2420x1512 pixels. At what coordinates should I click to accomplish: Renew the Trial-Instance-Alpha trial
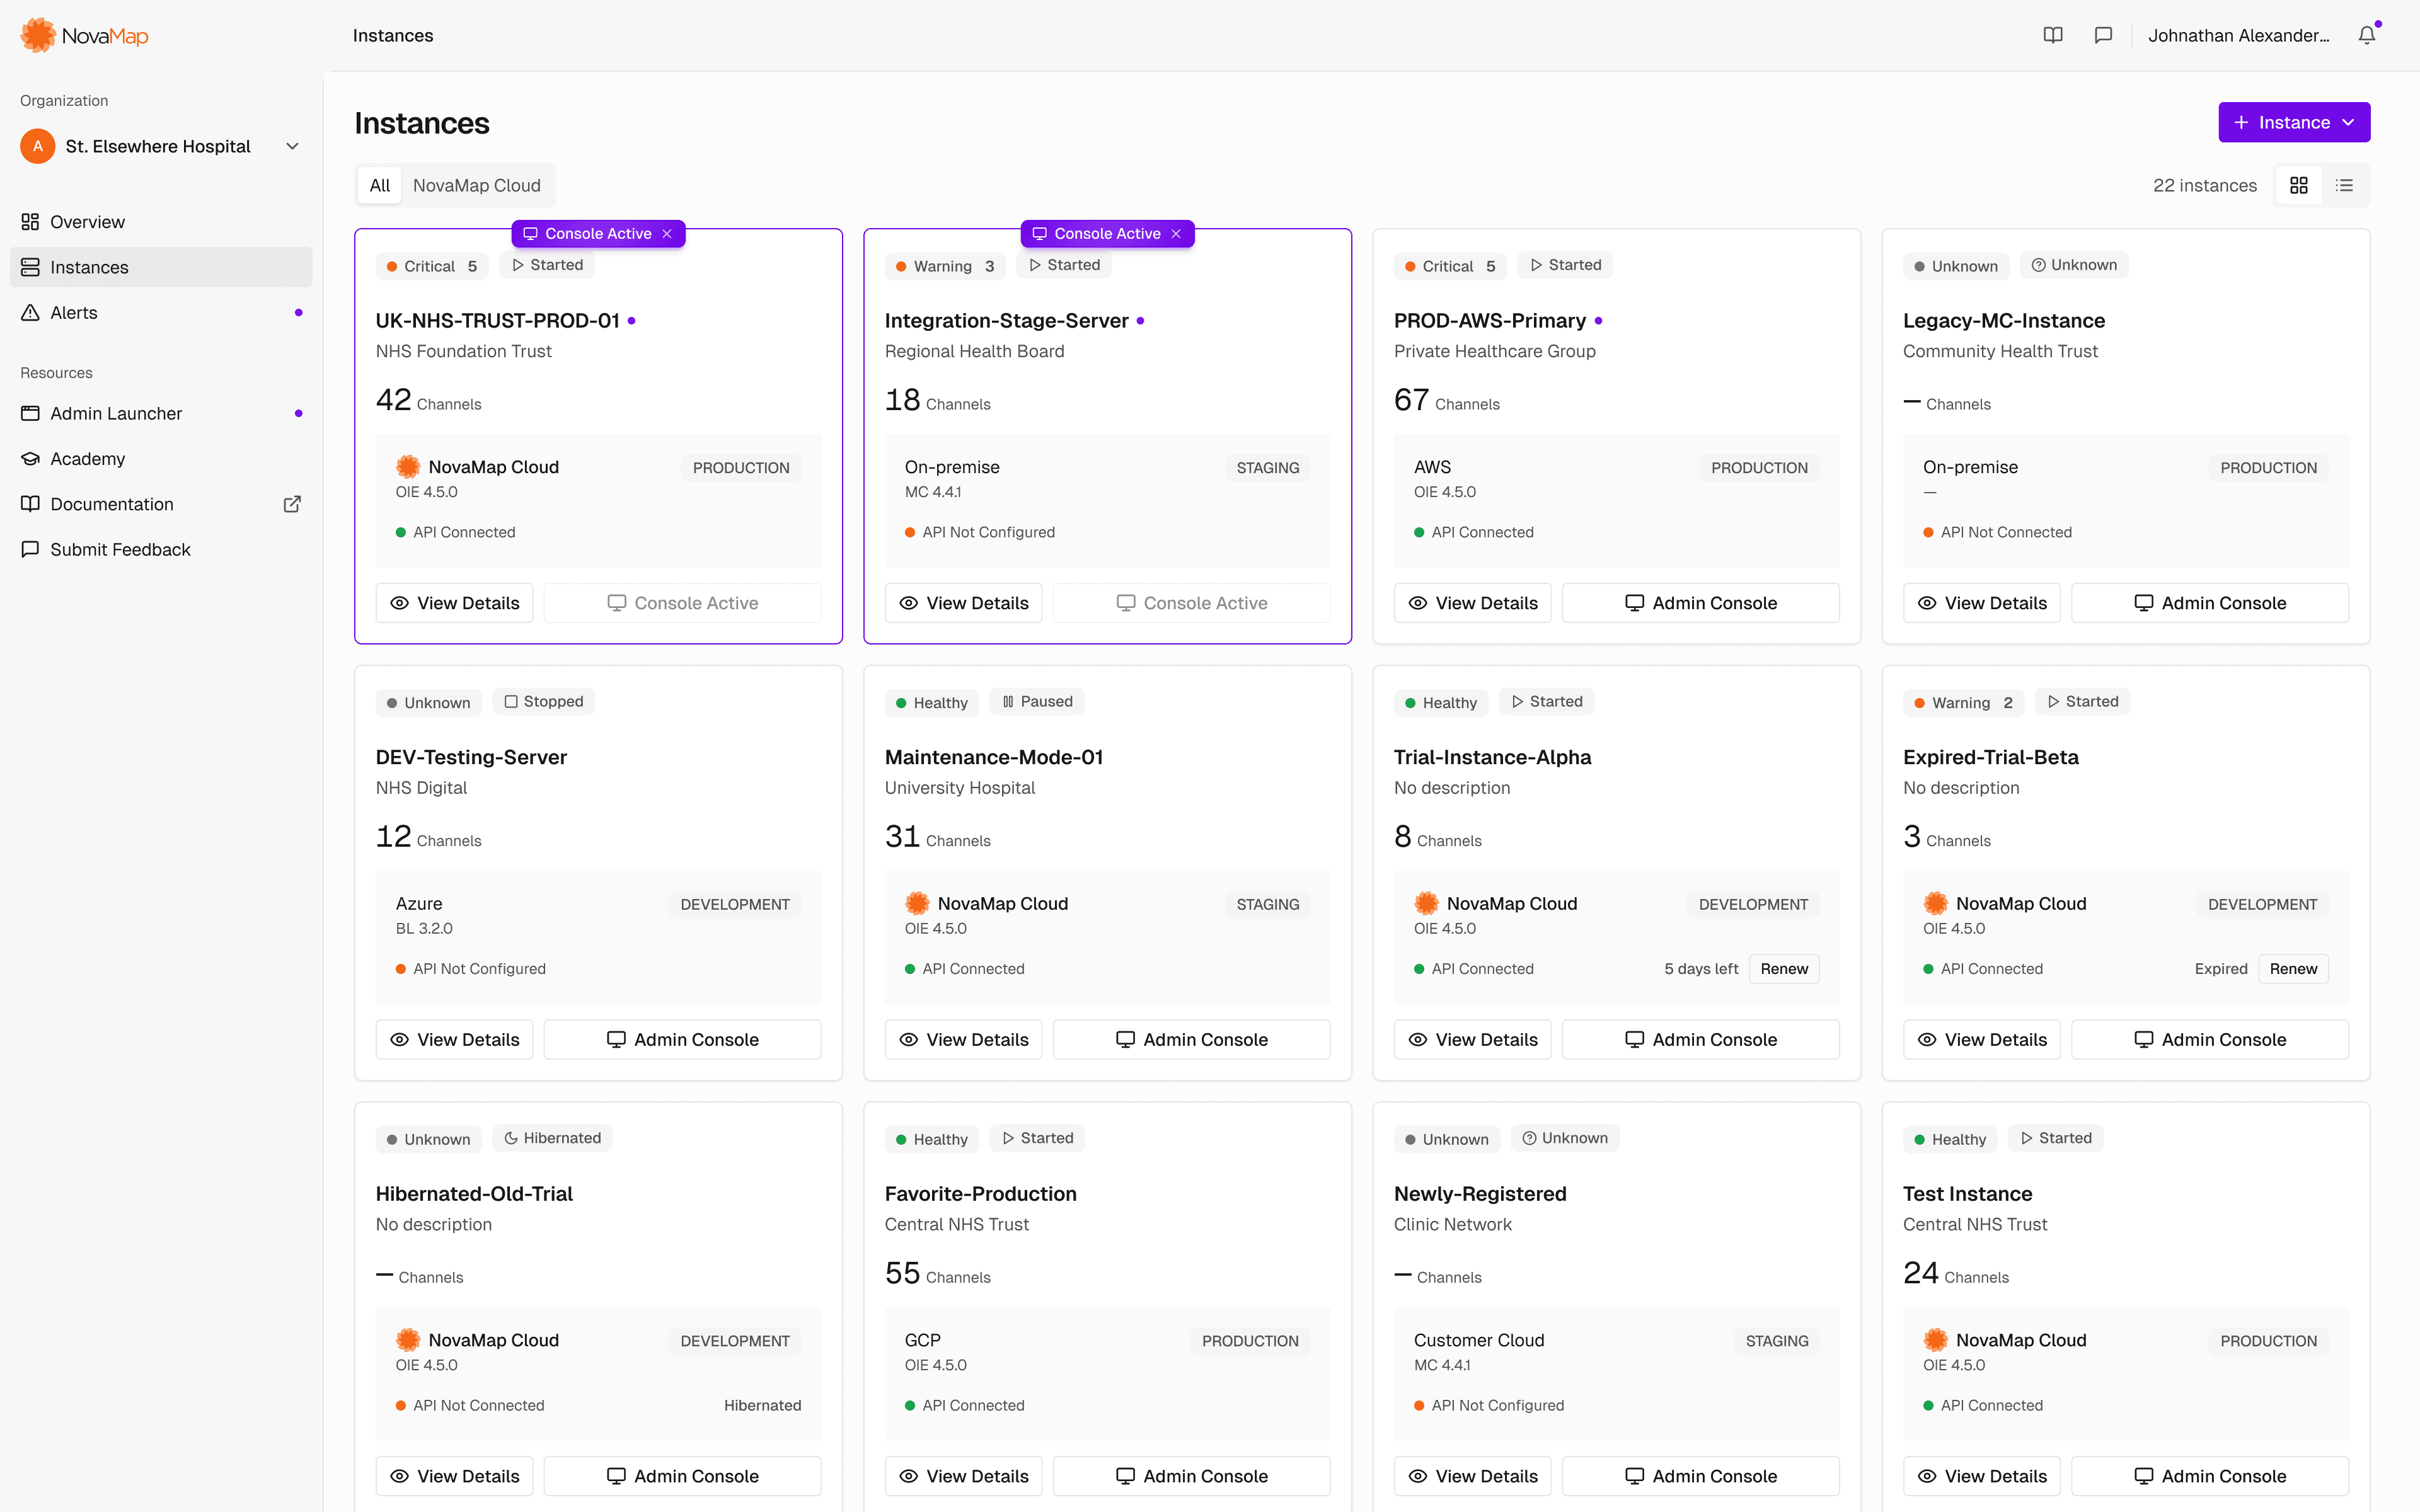coord(1784,968)
